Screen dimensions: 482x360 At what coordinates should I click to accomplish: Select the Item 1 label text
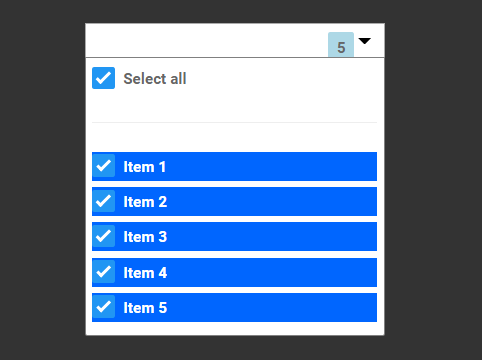pos(145,167)
